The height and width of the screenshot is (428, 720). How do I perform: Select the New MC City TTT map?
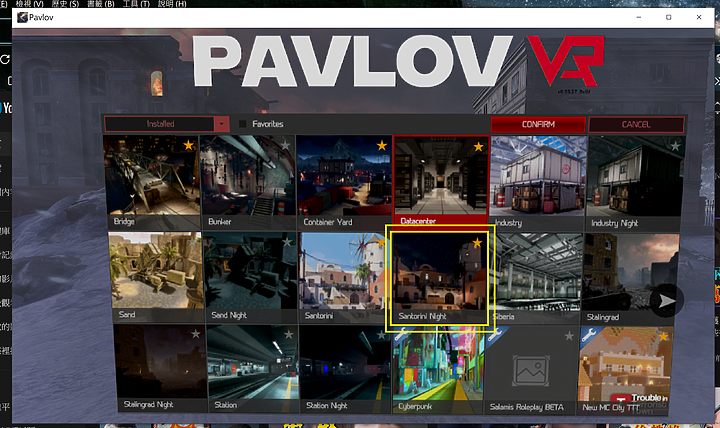click(626, 370)
